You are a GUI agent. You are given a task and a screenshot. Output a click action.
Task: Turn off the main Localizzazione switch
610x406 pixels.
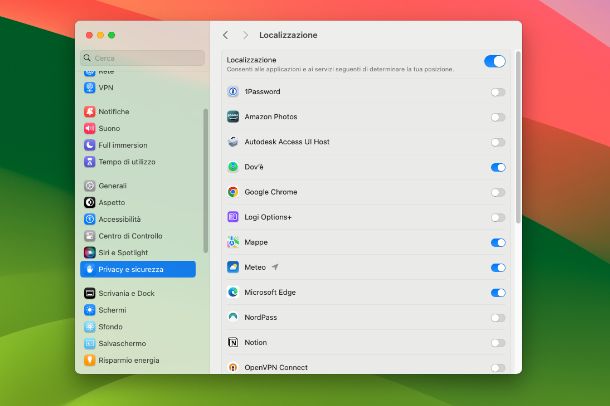(x=495, y=61)
